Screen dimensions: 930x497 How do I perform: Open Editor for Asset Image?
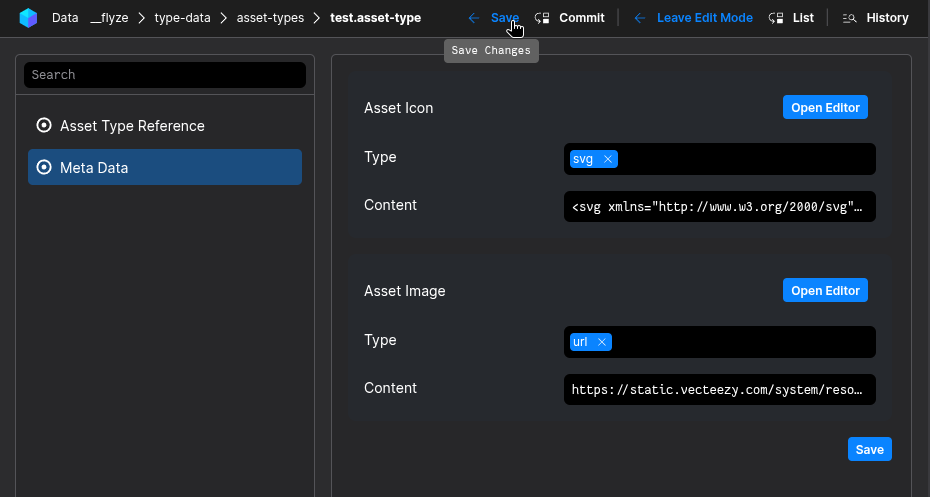[x=825, y=290]
